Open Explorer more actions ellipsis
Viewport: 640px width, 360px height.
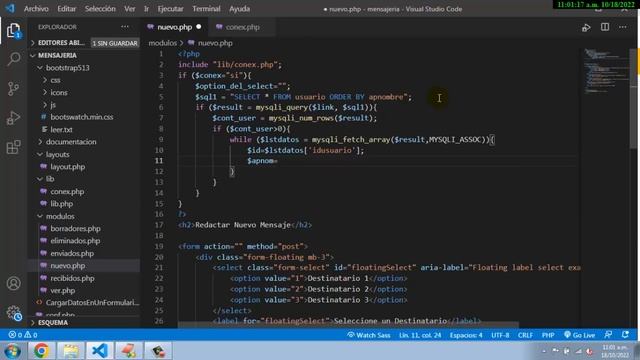click(125, 27)
